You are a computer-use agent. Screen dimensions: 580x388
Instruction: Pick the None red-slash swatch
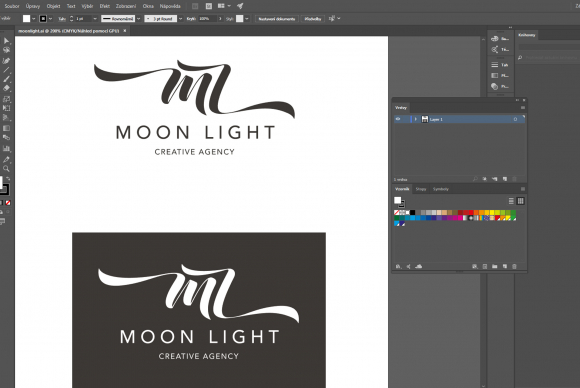(397, 213)
